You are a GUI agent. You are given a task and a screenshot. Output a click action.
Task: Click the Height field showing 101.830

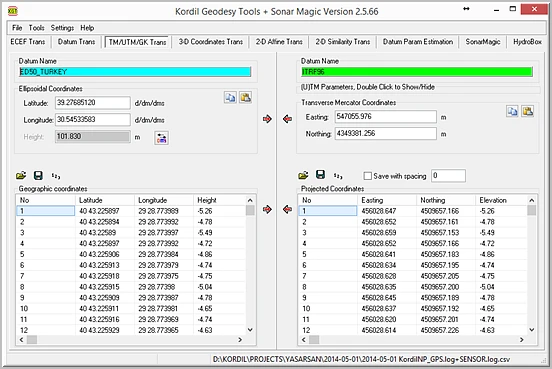(93, 137)
